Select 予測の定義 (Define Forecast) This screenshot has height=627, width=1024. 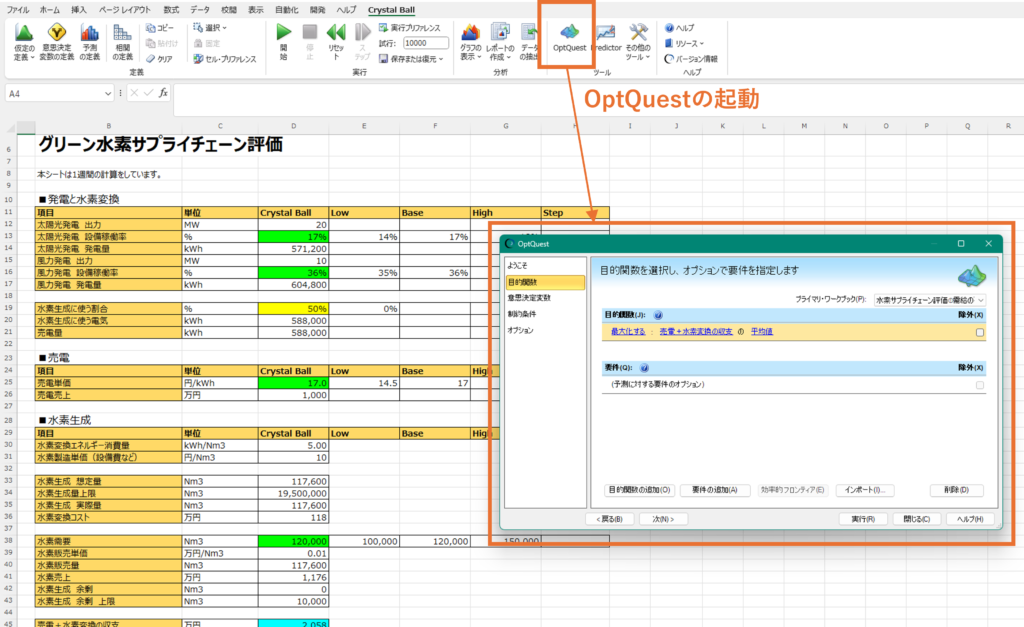point(90,42)
